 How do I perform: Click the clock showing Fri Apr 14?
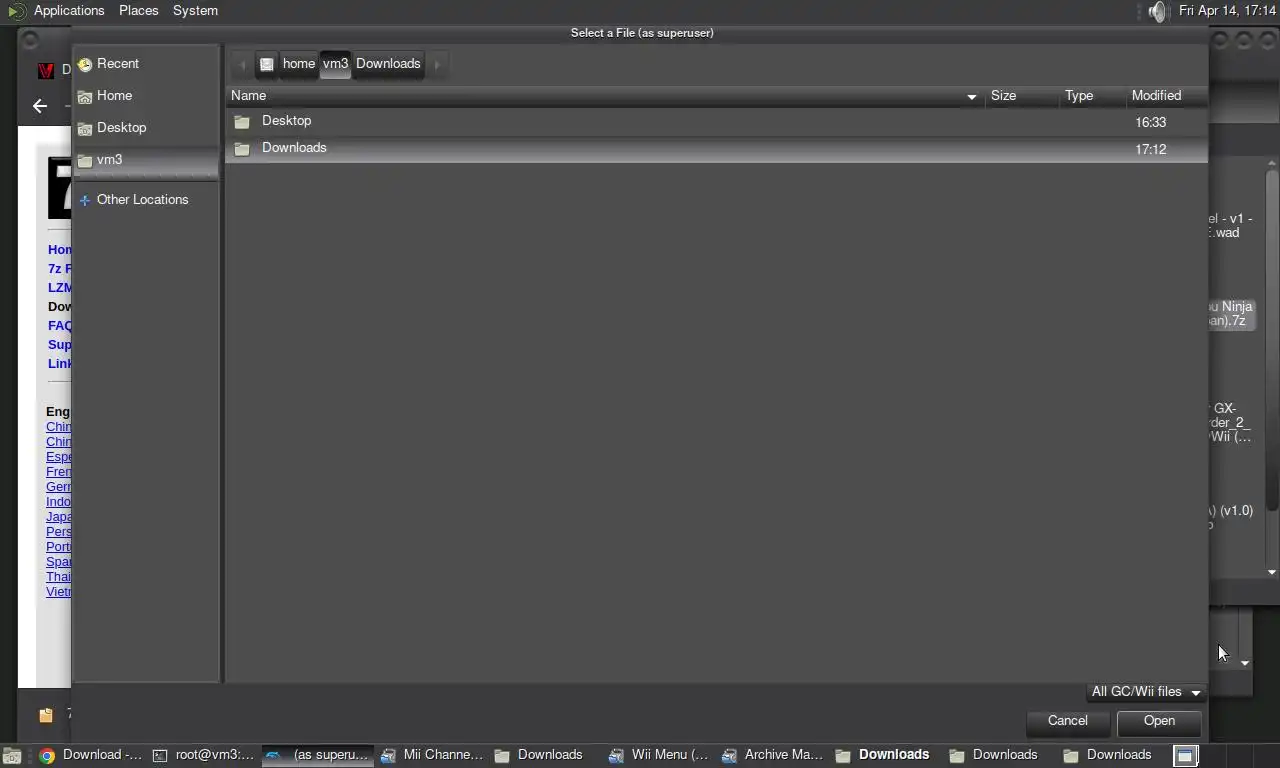tap(1227, 10)
